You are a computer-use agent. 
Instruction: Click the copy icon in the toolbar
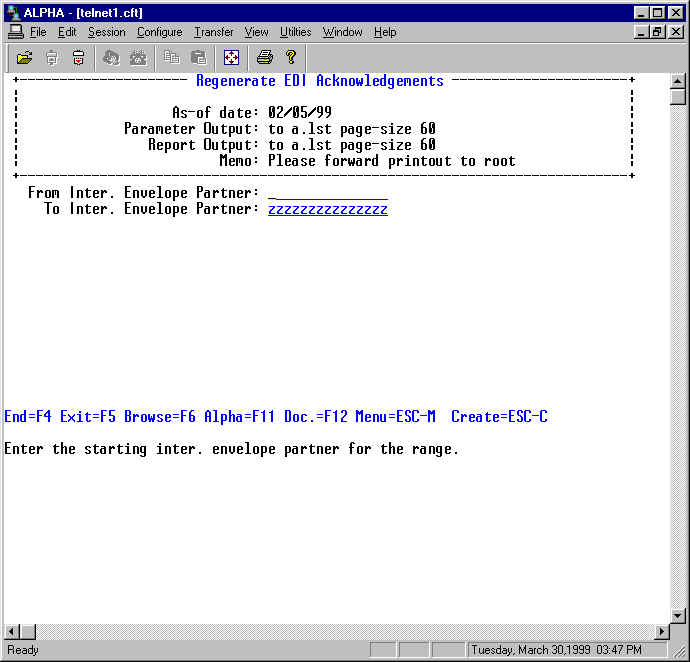pyautogui.click(x=172, y=57)
